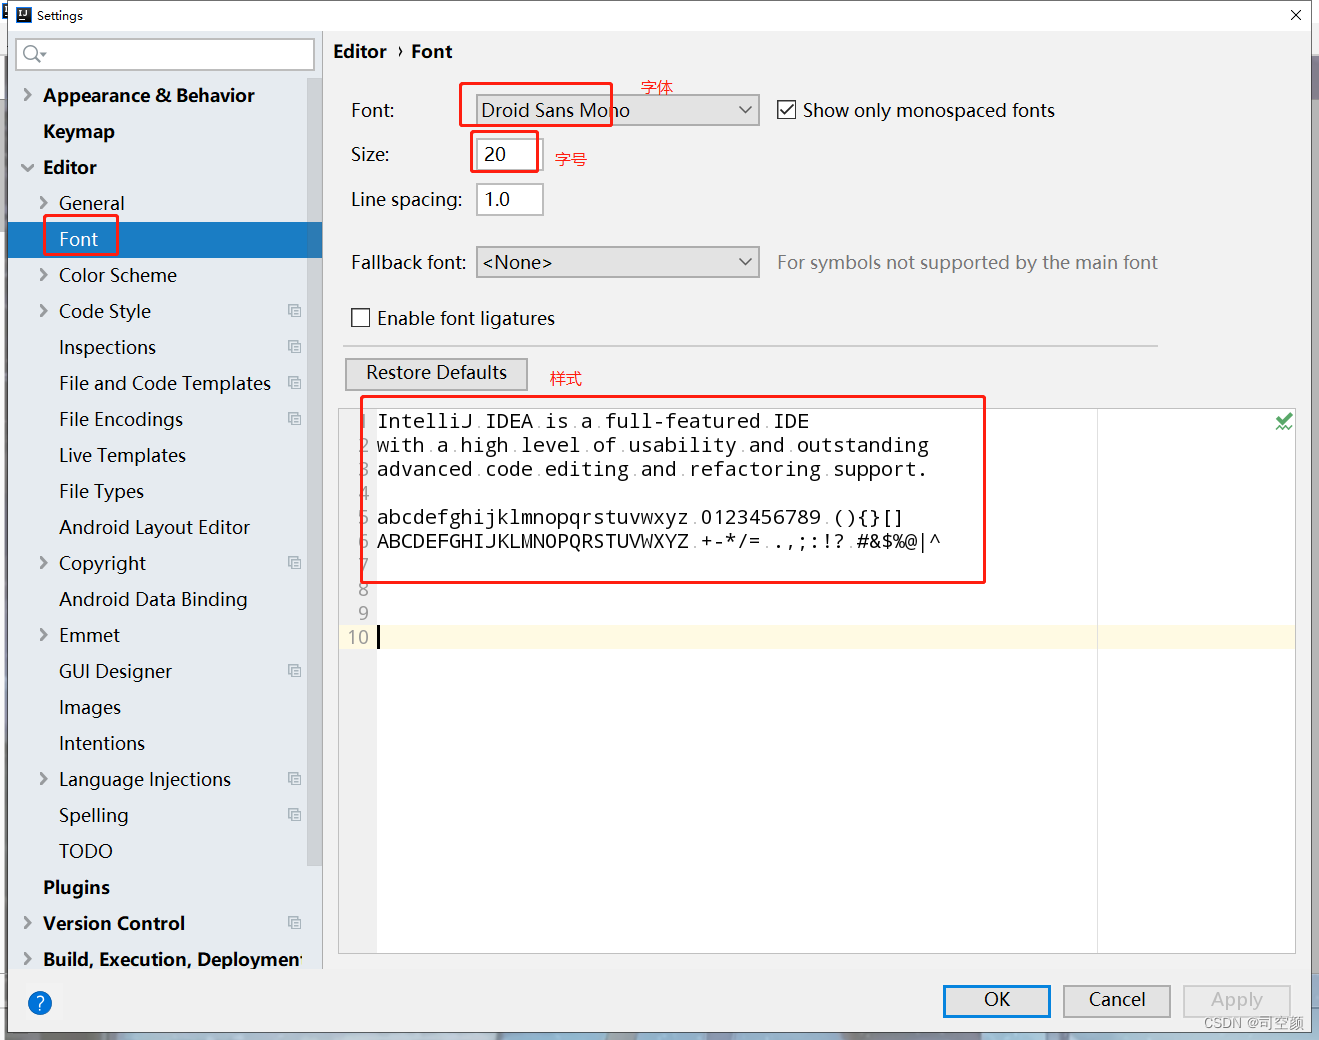Select Keymap in the settings tree
This screenshot has height=1040, width=1319.
[79, 131]
